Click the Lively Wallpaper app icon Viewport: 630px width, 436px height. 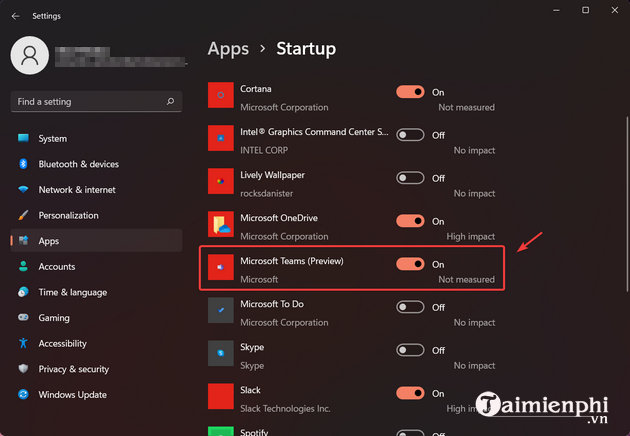tap(221, 181)
